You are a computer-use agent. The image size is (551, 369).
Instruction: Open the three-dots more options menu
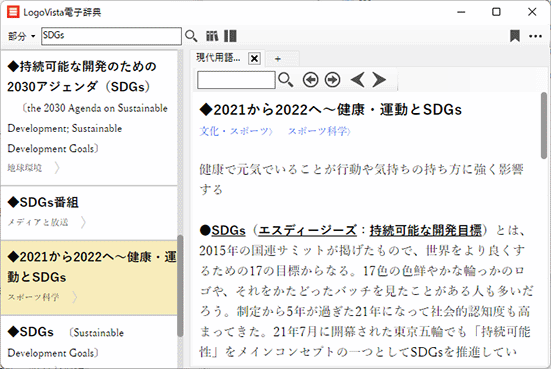[536, 36]
